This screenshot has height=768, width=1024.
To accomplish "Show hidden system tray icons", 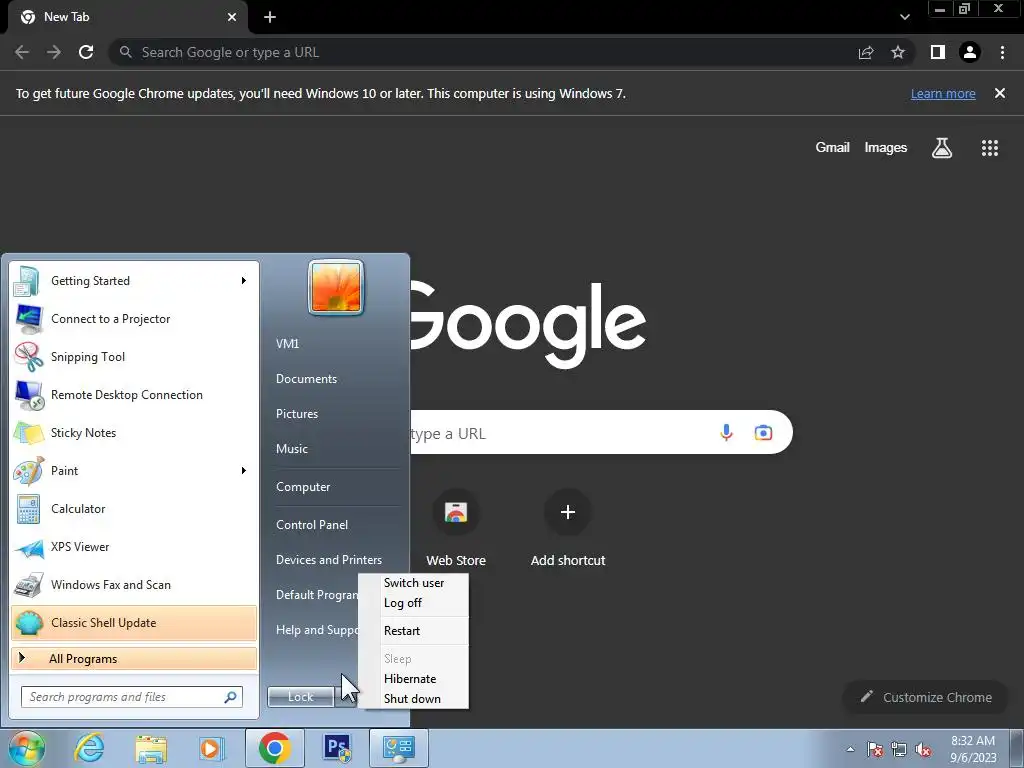I will pos(850,749).
